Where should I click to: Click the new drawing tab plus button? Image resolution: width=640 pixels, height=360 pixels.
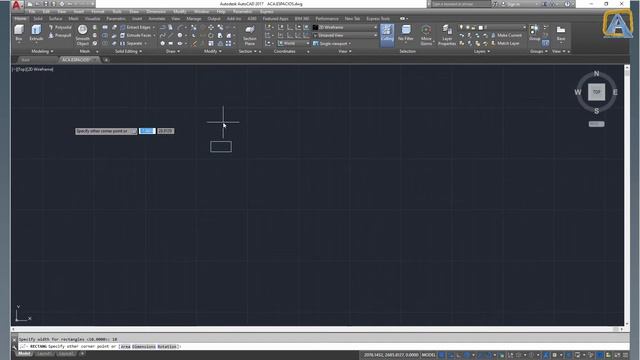106,60
